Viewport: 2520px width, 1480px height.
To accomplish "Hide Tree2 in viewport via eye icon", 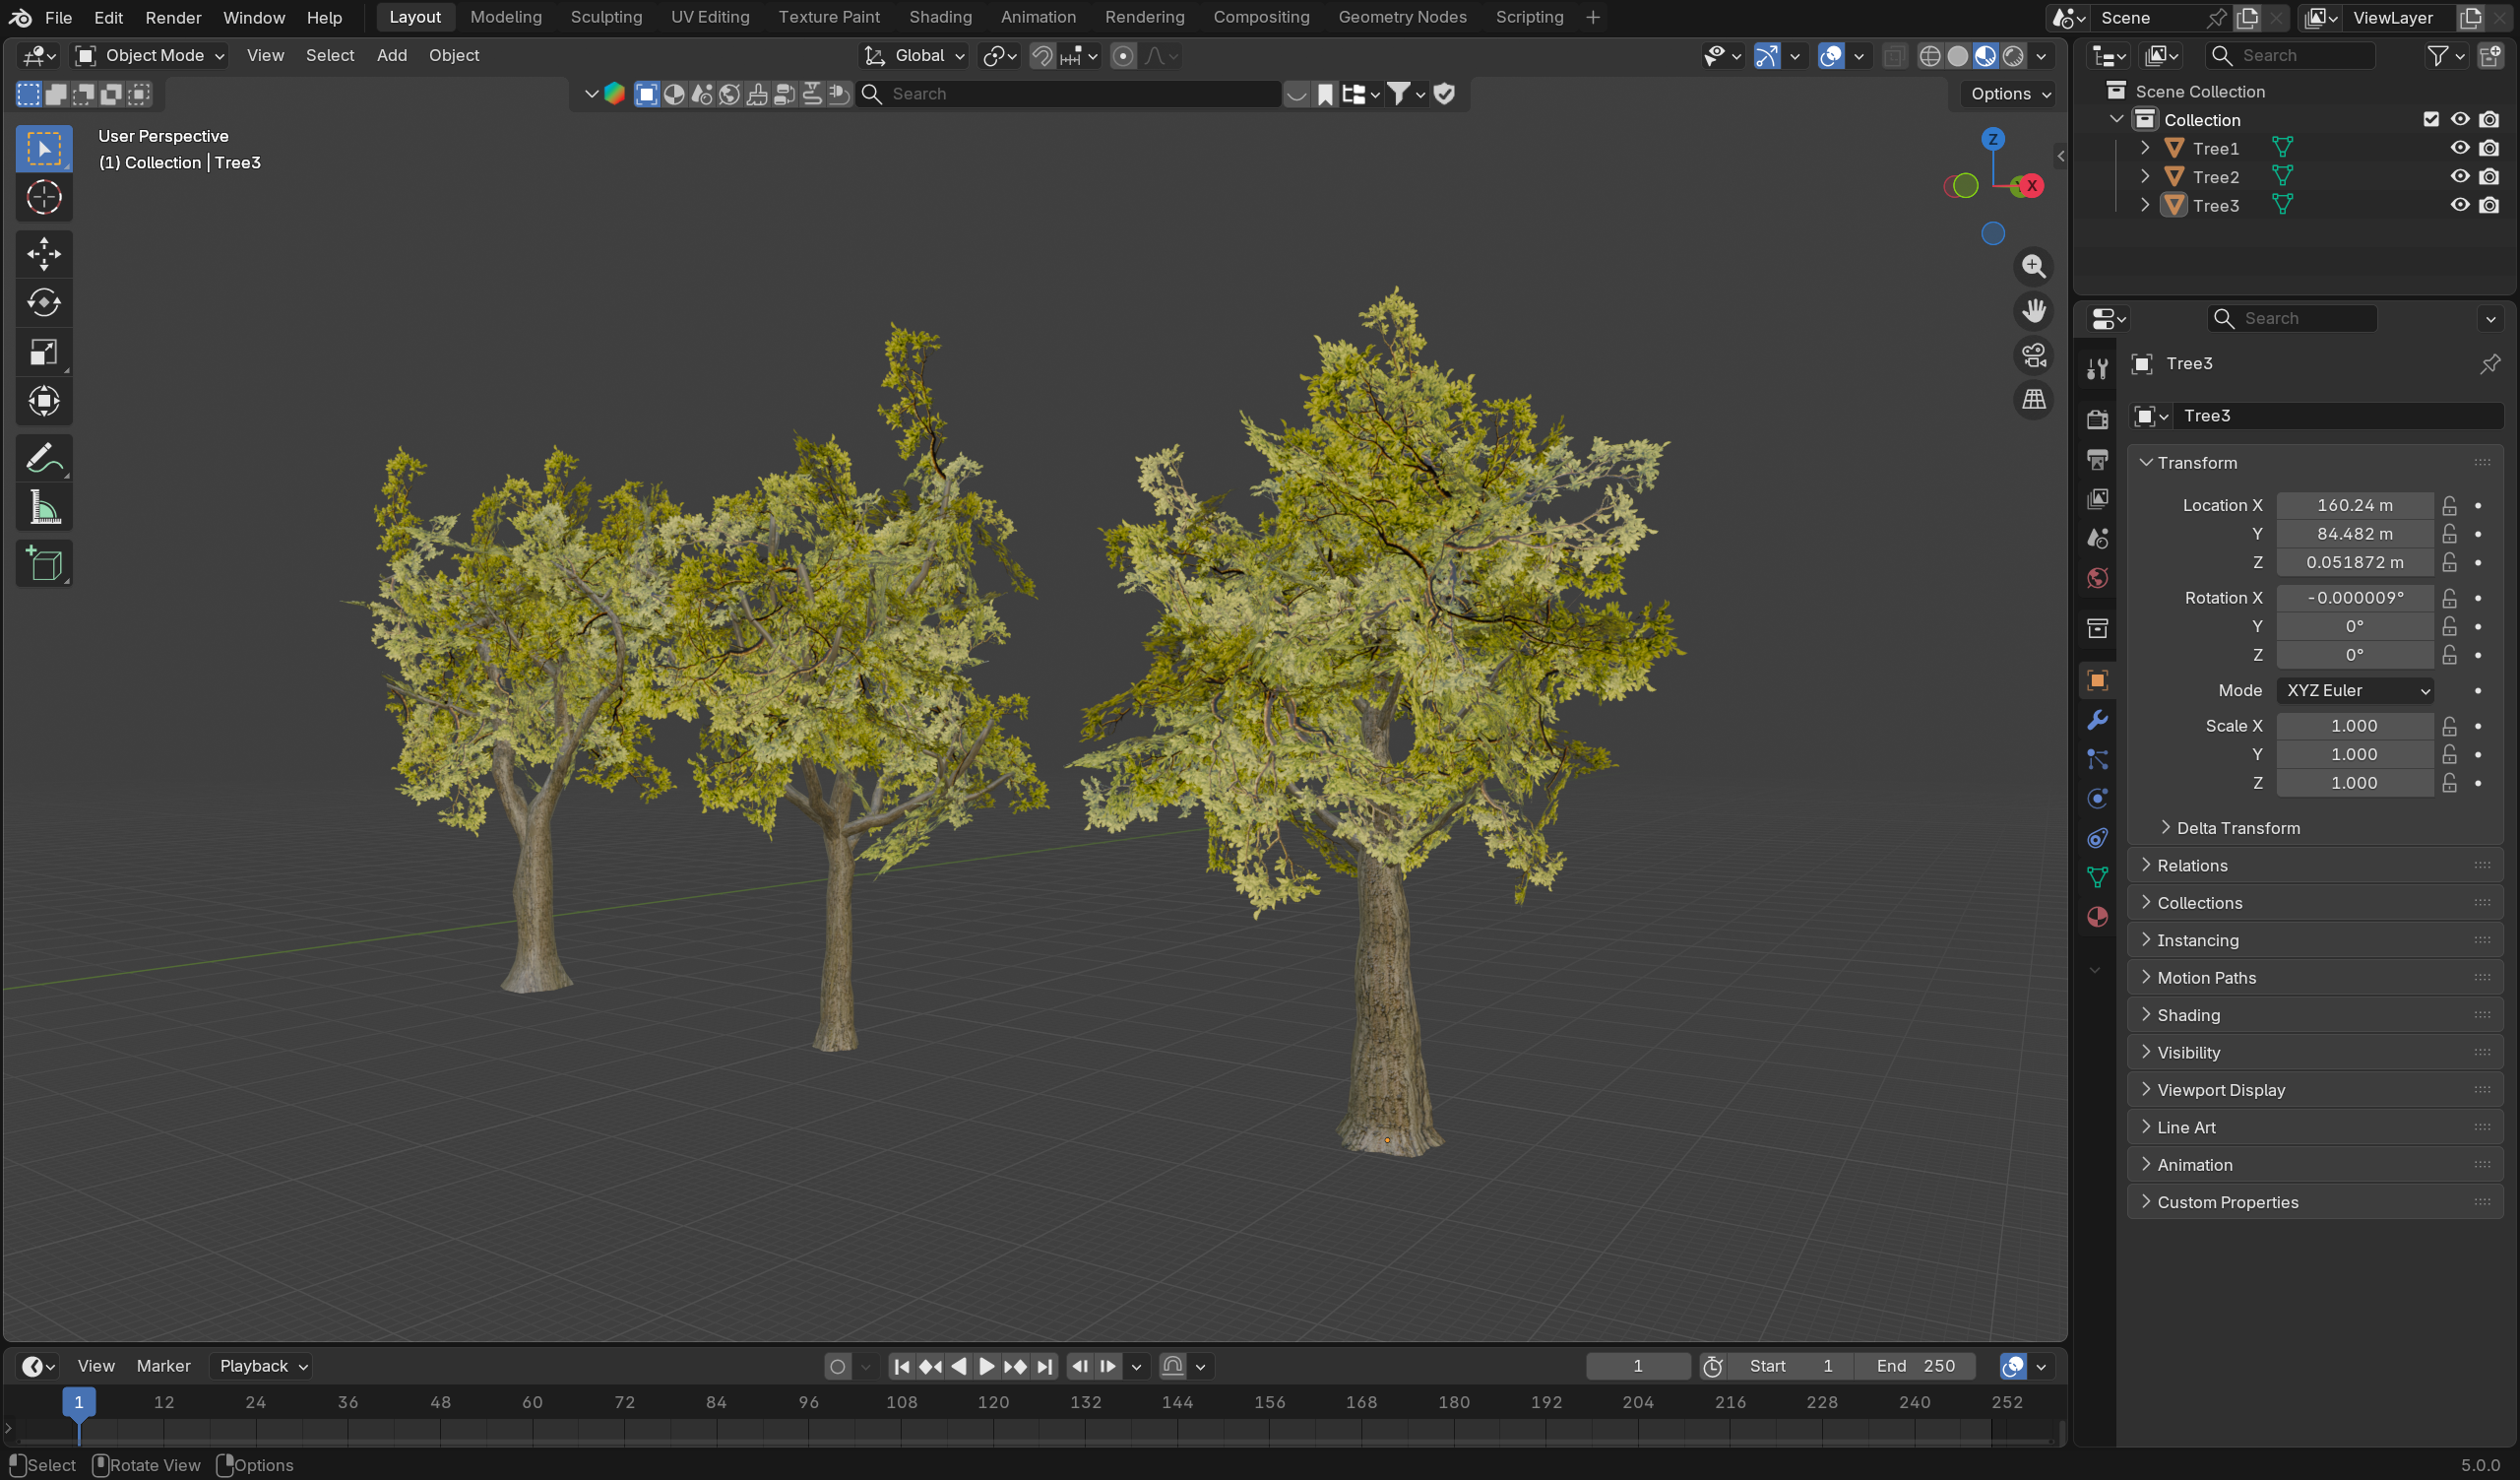I will pyautogui.click(x=2459, y=177).
